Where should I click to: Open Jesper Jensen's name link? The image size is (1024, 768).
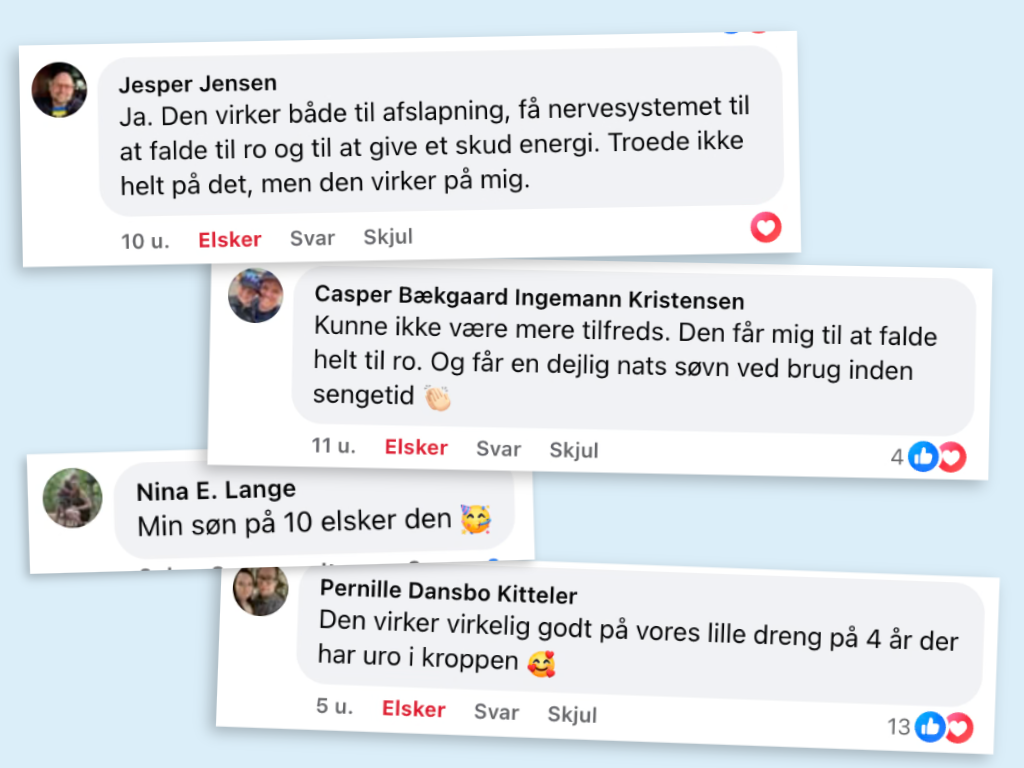click(198, 83)
